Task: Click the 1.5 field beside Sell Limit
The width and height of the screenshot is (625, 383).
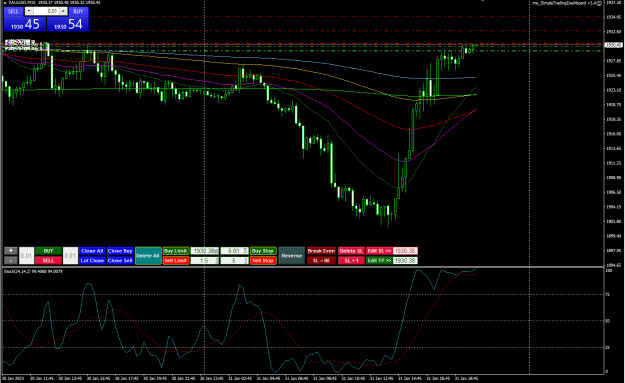Action: (205, 261)
